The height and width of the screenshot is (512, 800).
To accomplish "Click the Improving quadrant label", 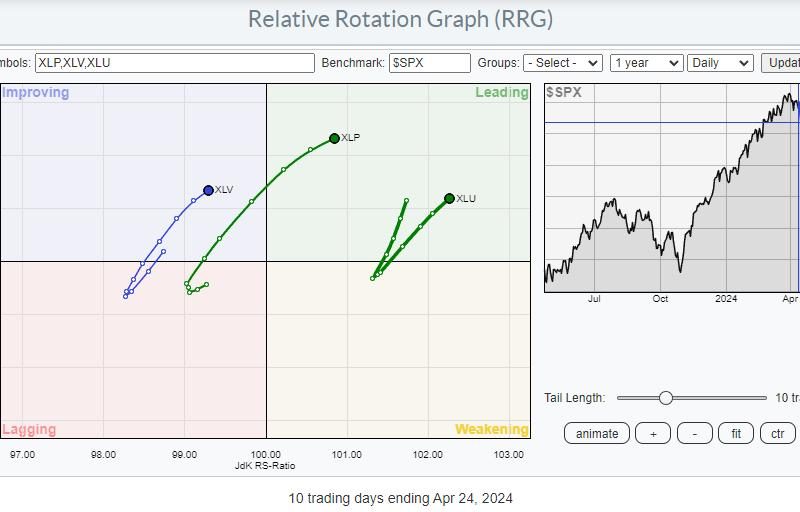I will click(x=36, y=93).
